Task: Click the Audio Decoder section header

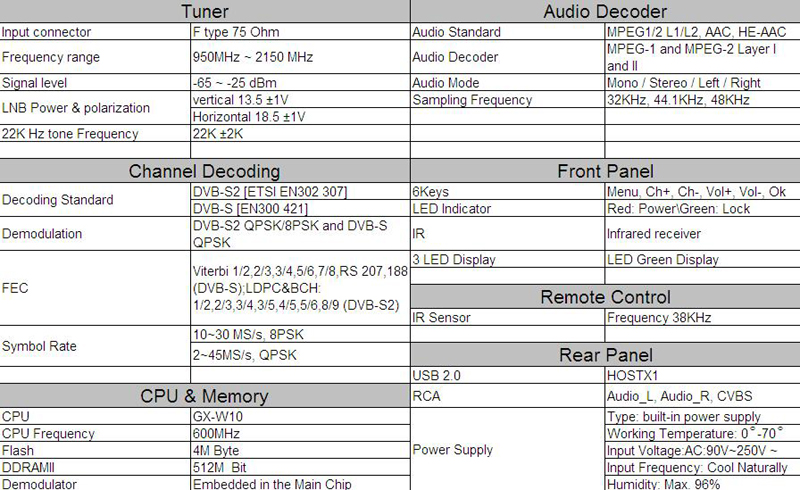Action: (605, 11)
